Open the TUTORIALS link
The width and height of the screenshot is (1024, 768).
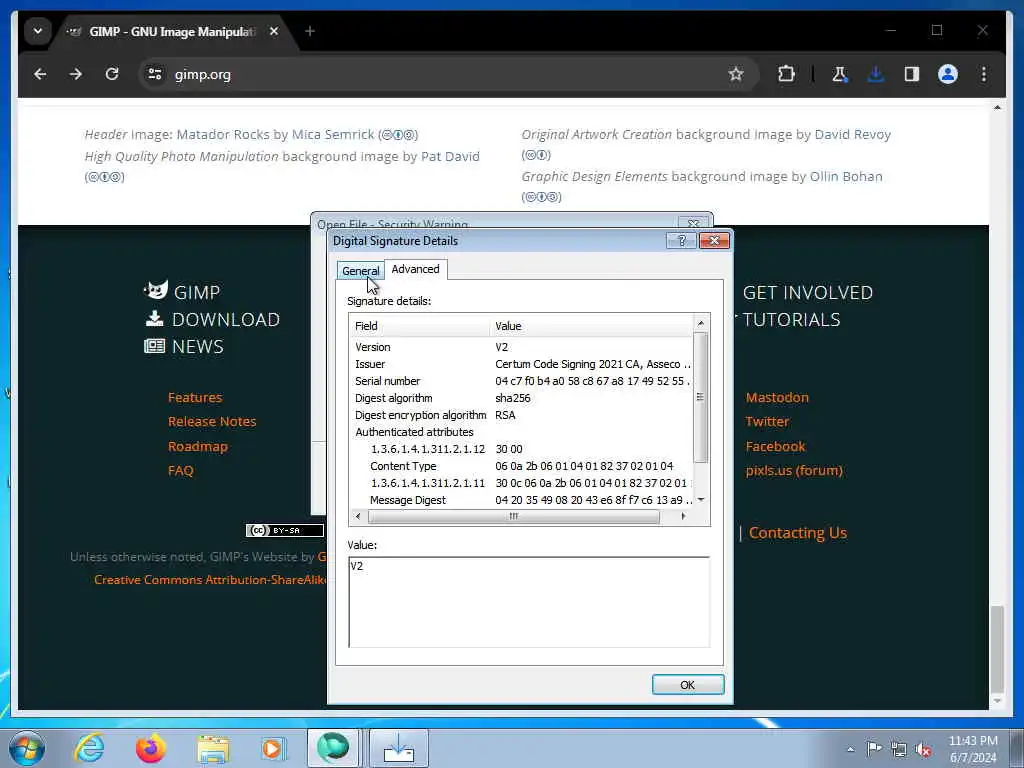pyautogui.click(x=792, y=319)
